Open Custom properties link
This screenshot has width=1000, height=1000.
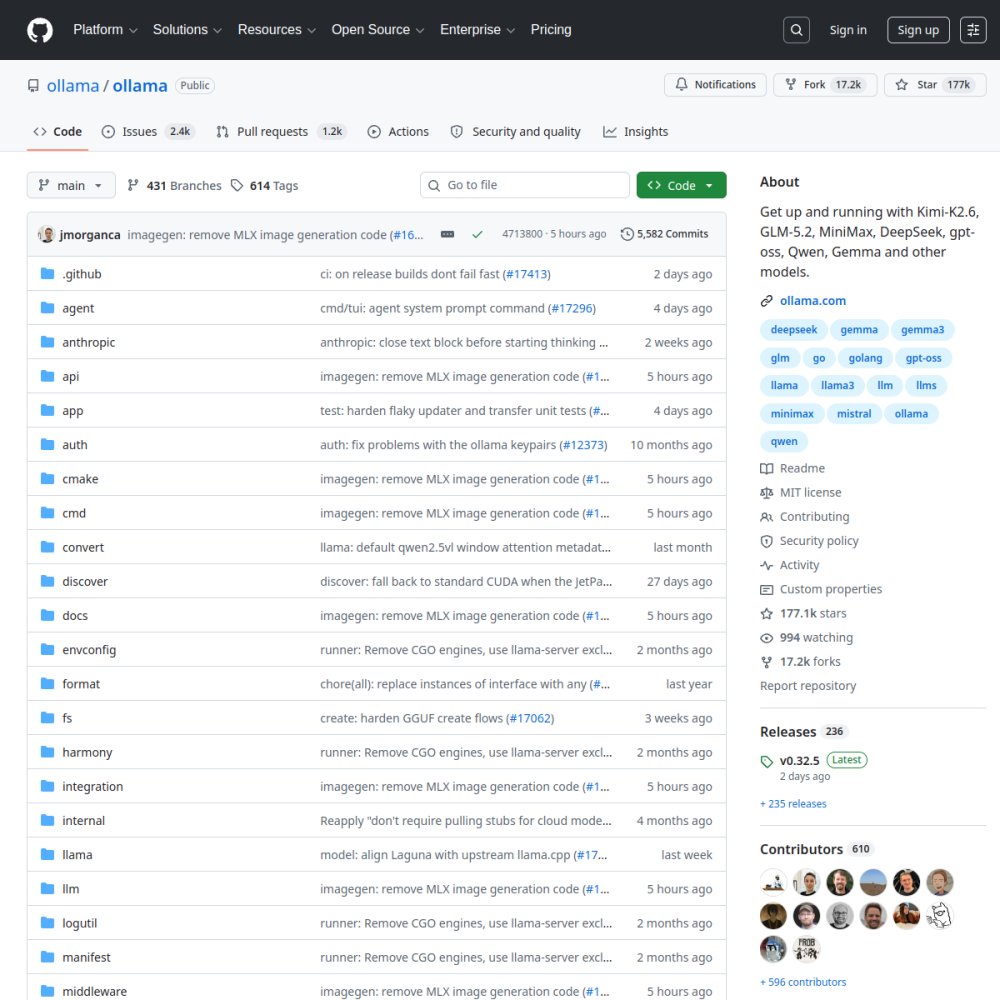coord(821,590)
